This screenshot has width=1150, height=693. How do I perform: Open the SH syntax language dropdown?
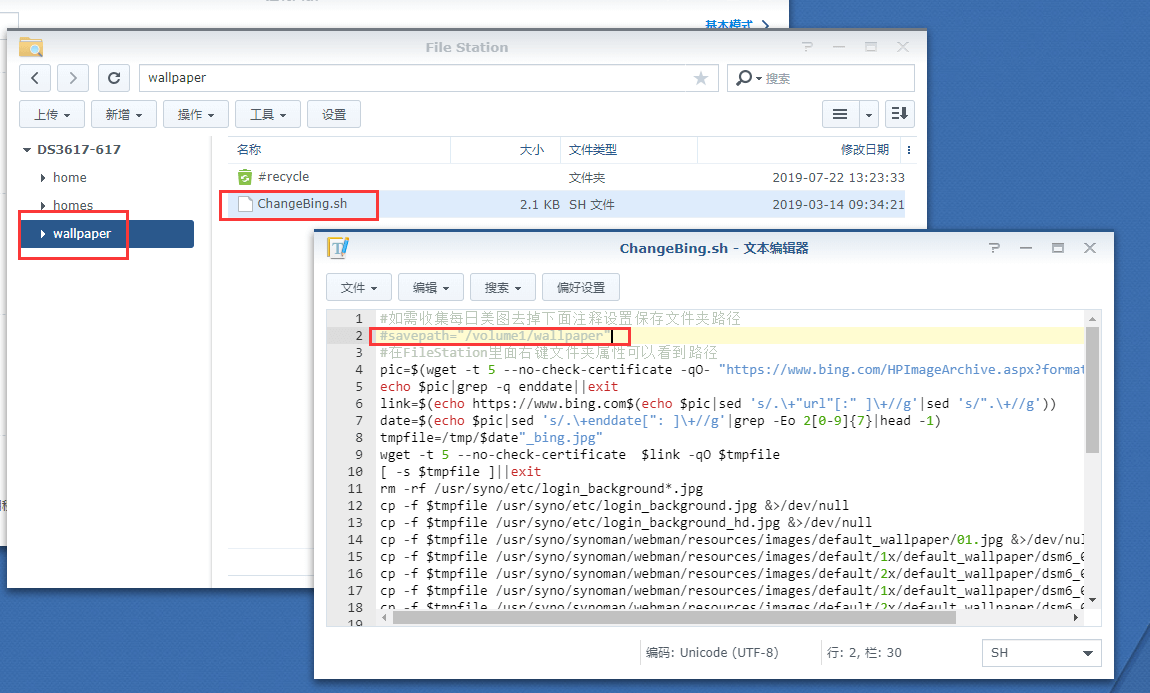(1041, 652)
